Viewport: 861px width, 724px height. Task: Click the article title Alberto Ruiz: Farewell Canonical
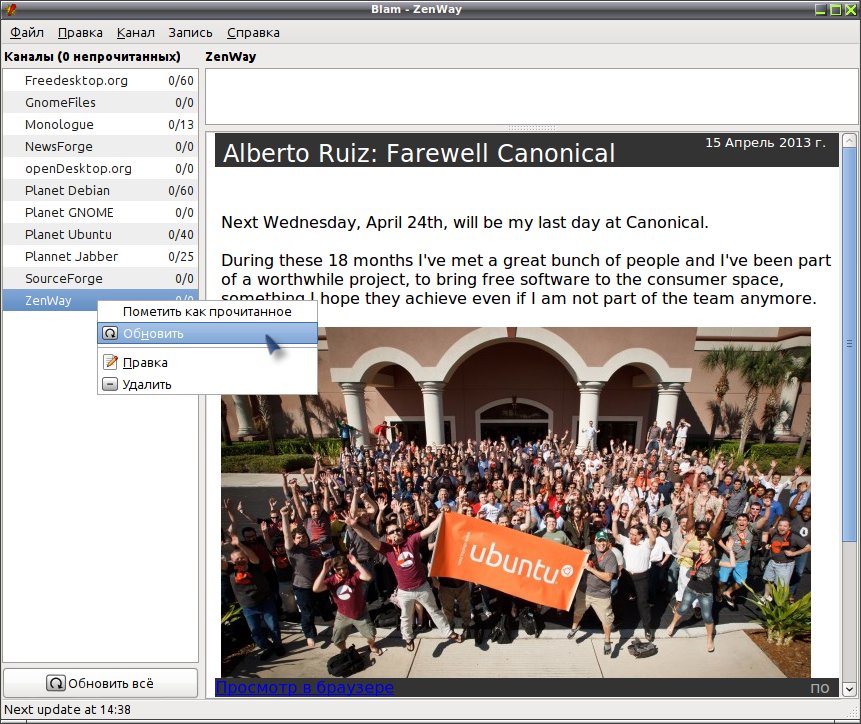pyautogui.click(x=419, y=153)
